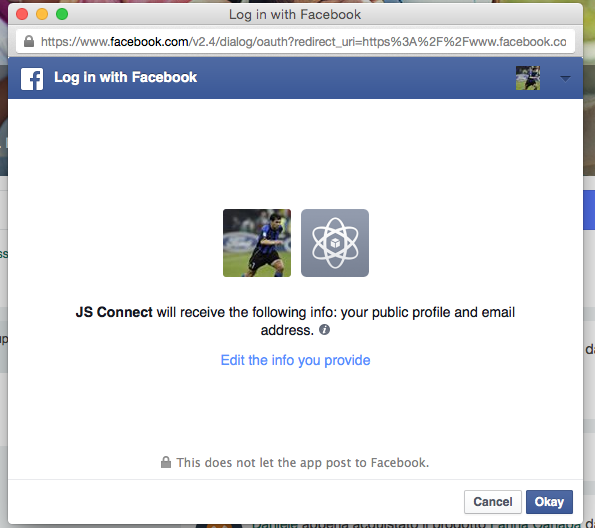Click the padlock icon in address bar

pyautogui.click(x=29, y=41)
